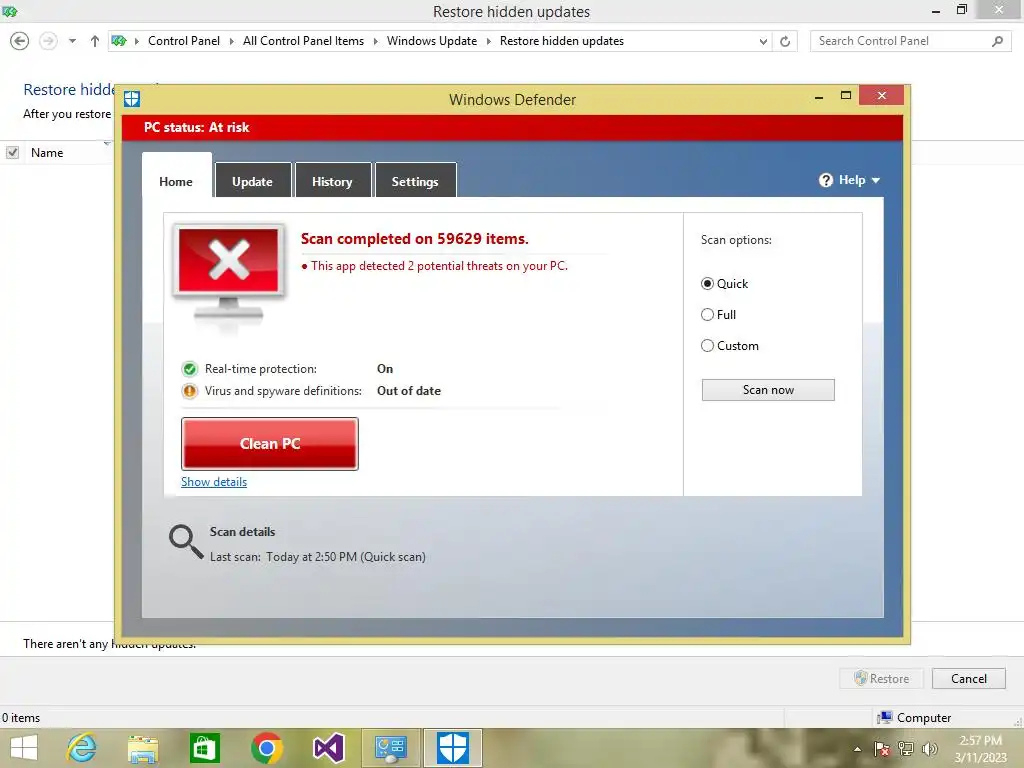Click the Scan now button
The image size is (1024, 768).
tap(768, 390)
